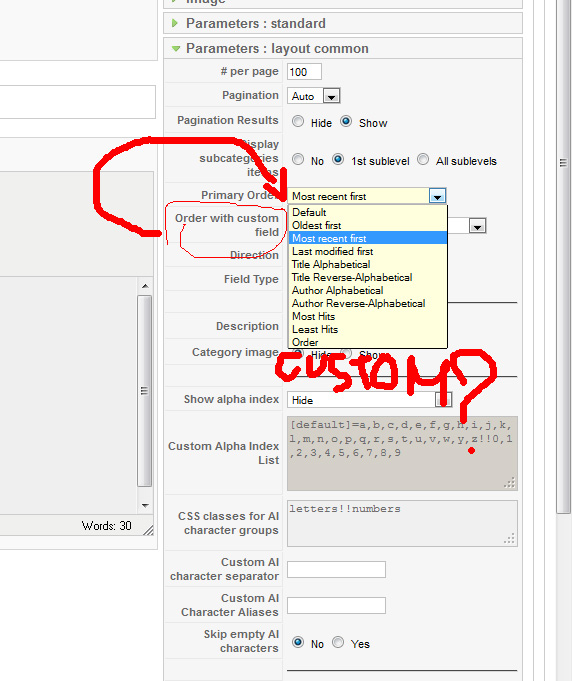Choose Order option in list
The width and height of the screenshot is (572, 681).
click(x=367, y=342)
